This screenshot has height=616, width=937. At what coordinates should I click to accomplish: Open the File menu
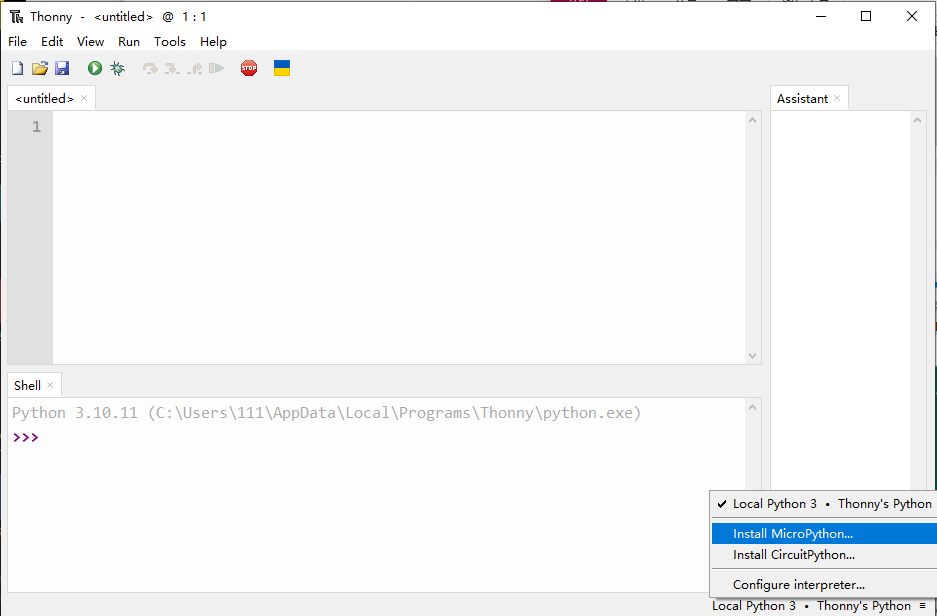pos(17,41)
